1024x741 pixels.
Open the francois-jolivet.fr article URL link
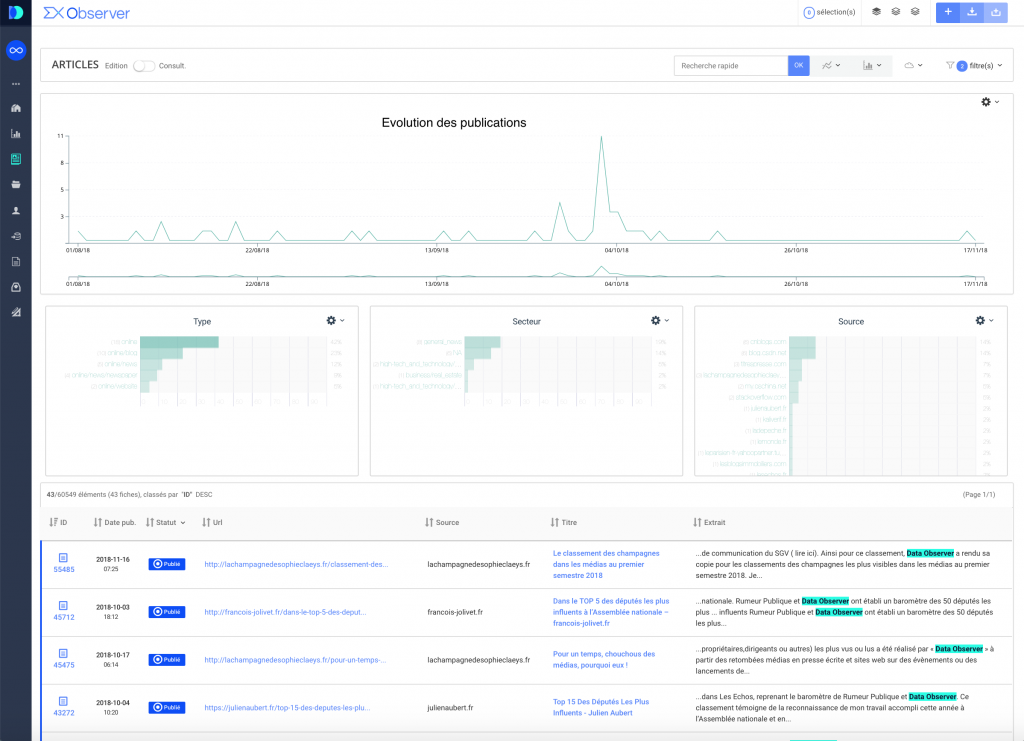click(x=296, y=611)
